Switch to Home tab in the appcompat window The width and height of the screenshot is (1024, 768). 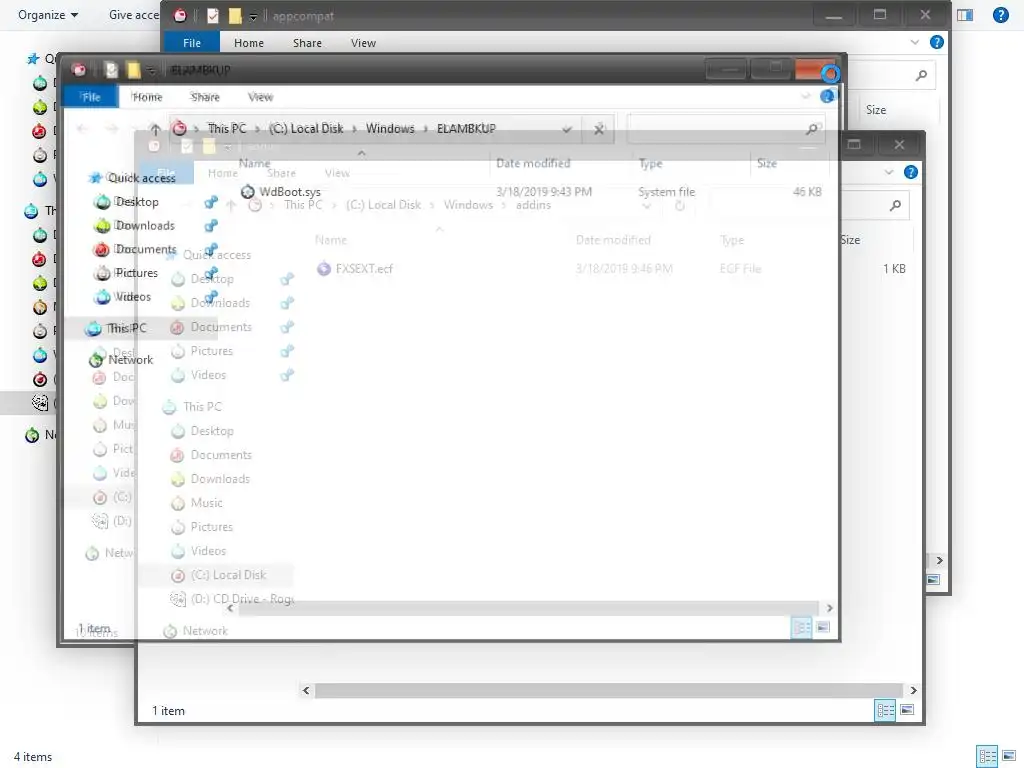[x=249, y=42]
